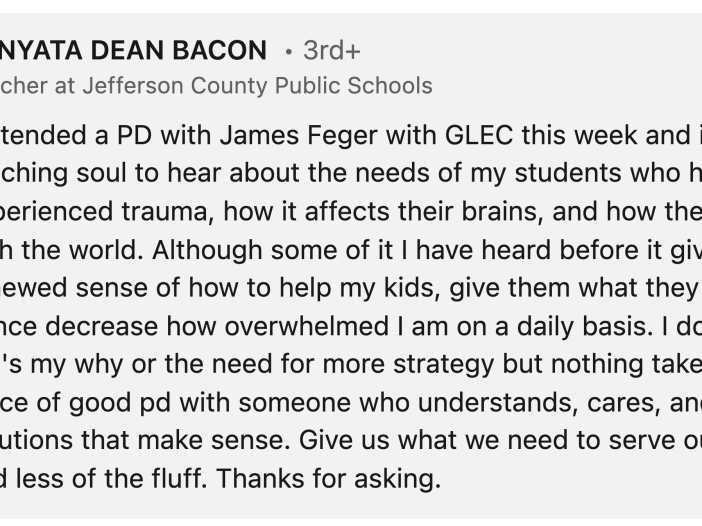Open the DEAN BACON commenter profile name
This screenshot has height=526, width=702.
click(x=133, y=50)
